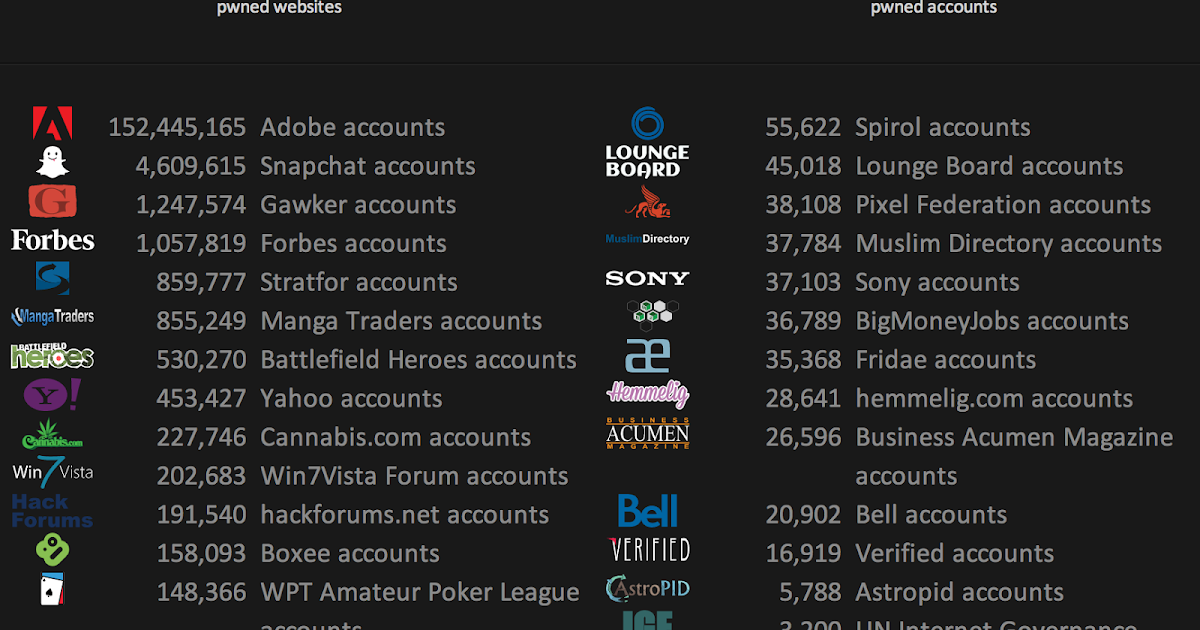Viewport: 1200px width, 630px height.
Task: Click the Boxee green logo
Action: pos(52,550)
